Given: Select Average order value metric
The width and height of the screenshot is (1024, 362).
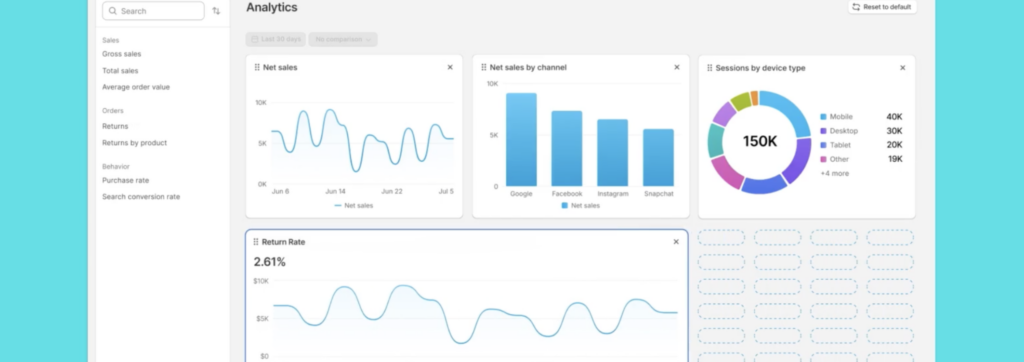Looking at the screenshot, I should point(136,87).
